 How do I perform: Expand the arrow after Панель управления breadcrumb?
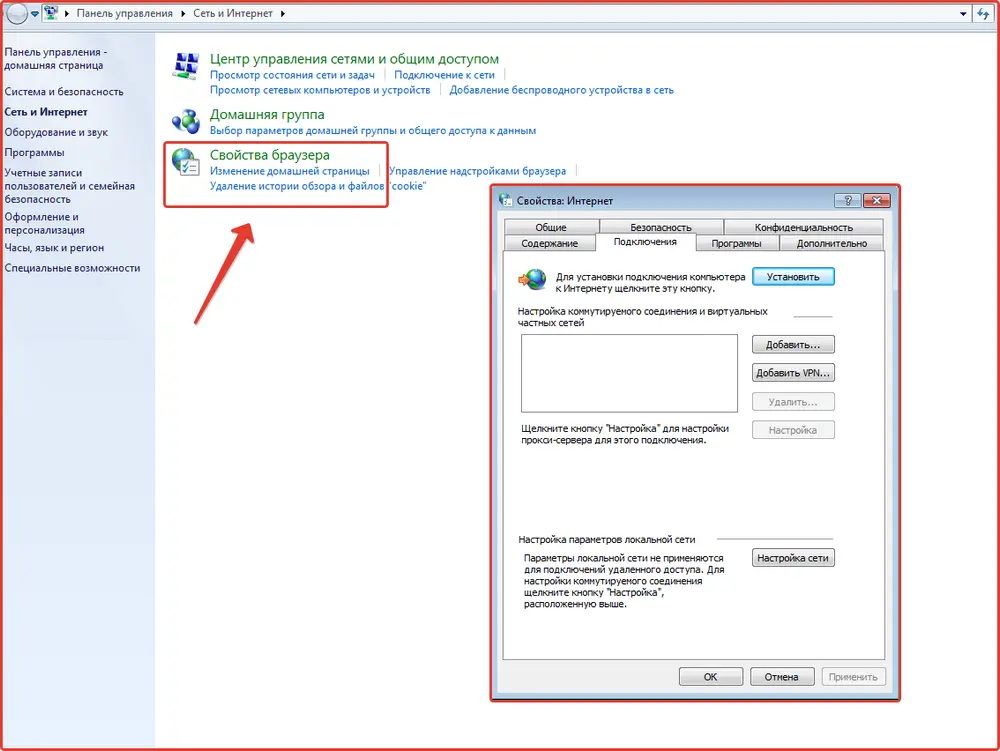pyautogui.click(x=186, y=14)
